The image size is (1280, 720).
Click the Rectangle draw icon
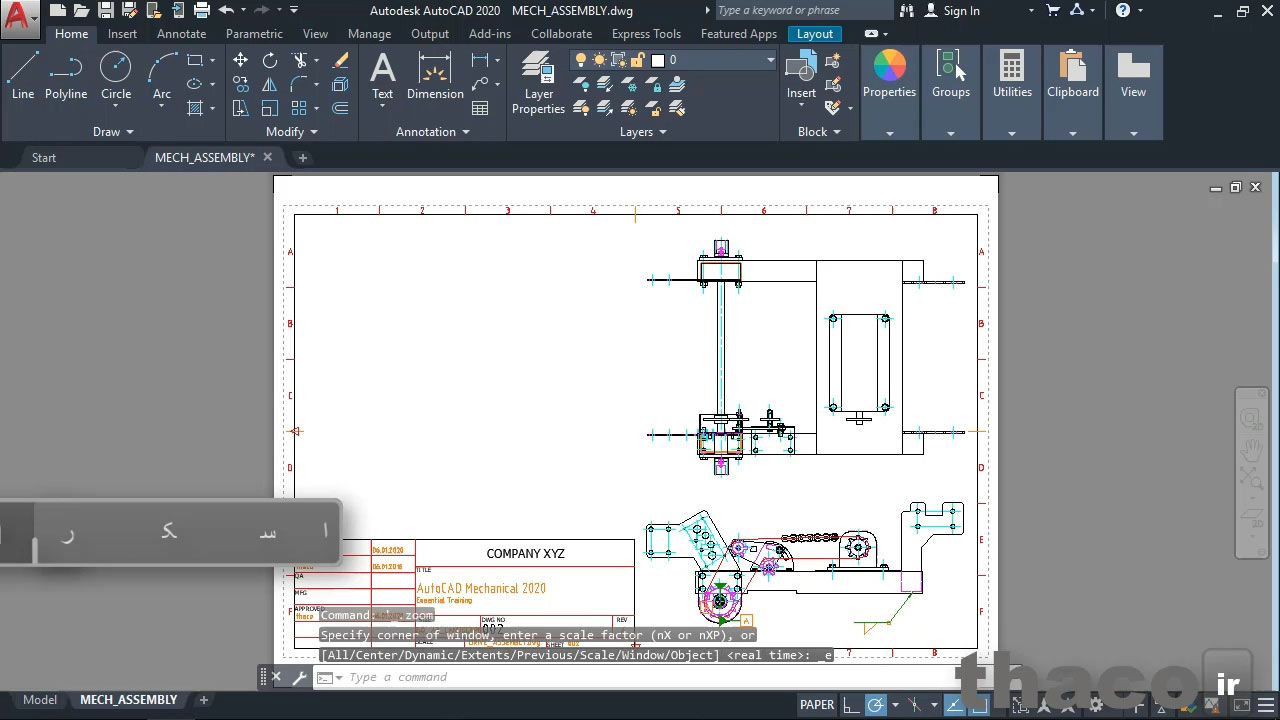(x=196, y=61)
